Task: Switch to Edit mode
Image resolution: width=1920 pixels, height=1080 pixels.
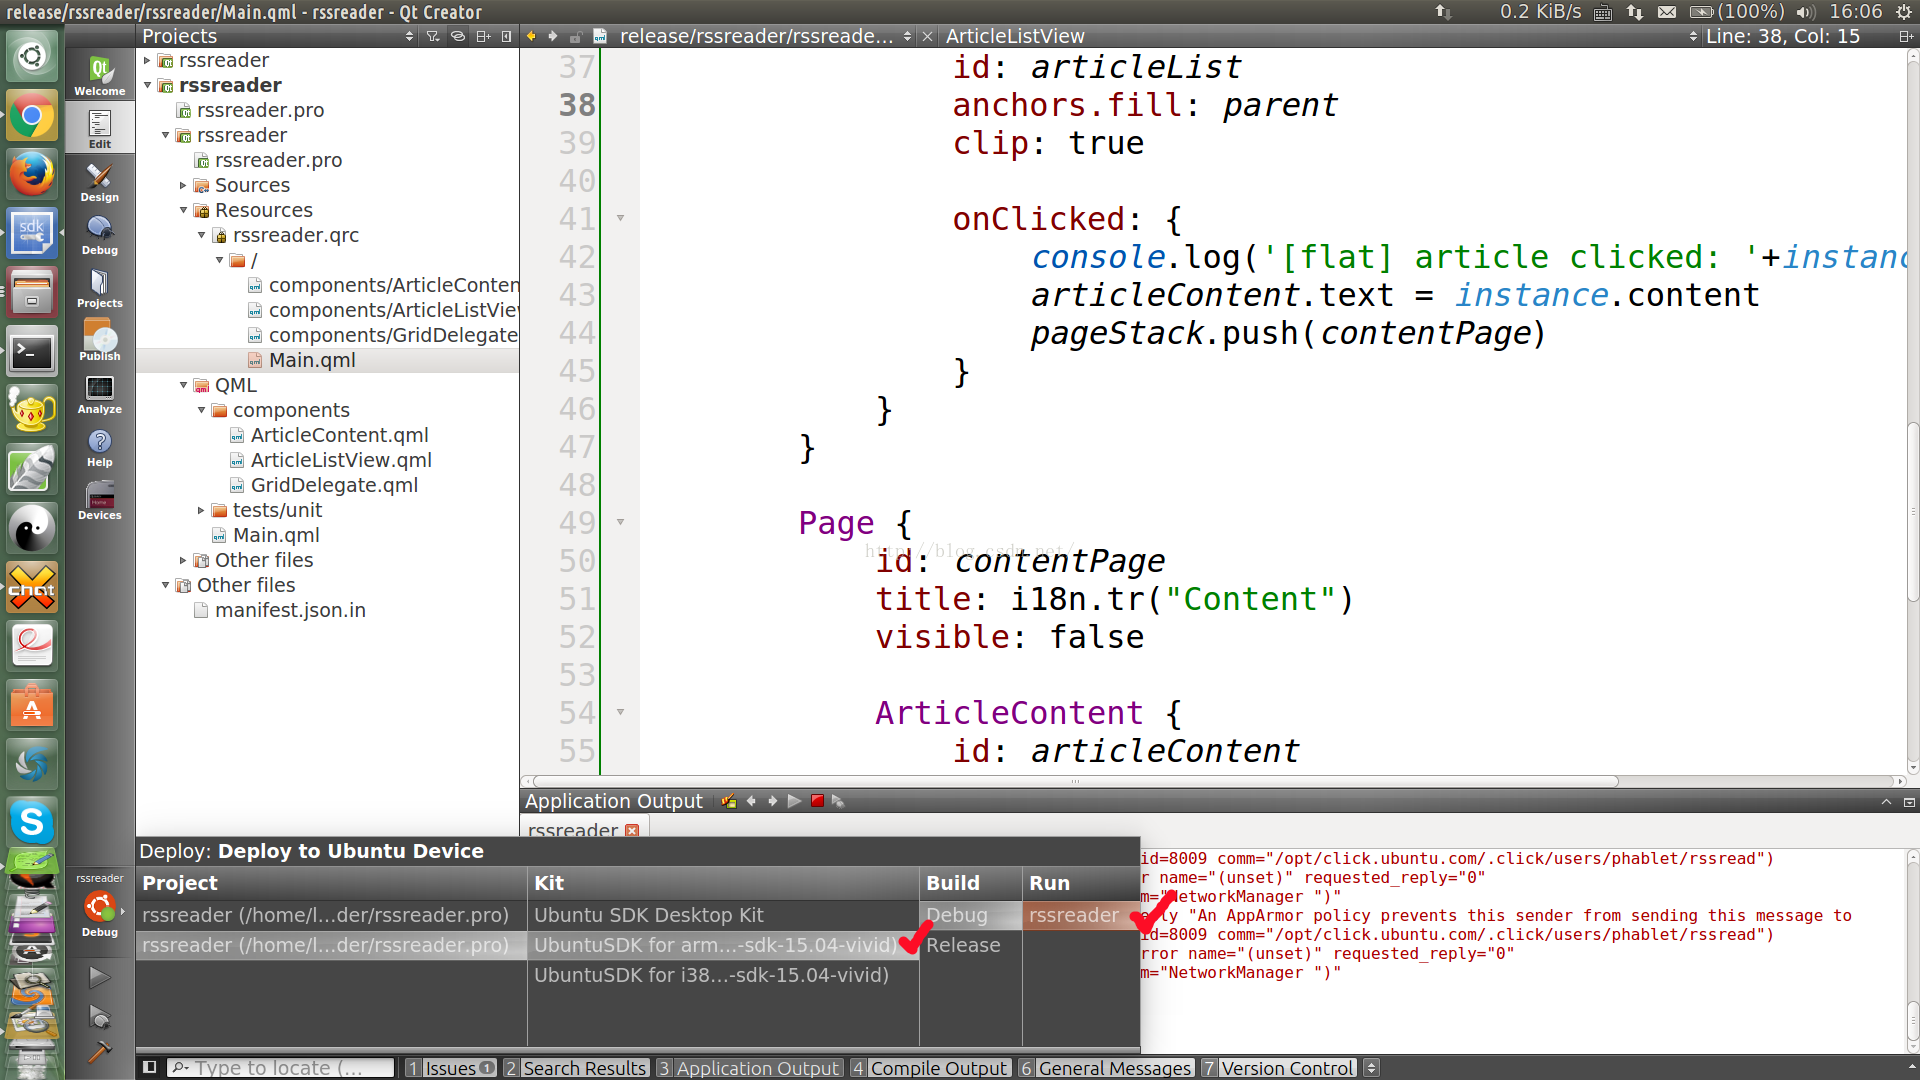Action: (x=99, y=129)
